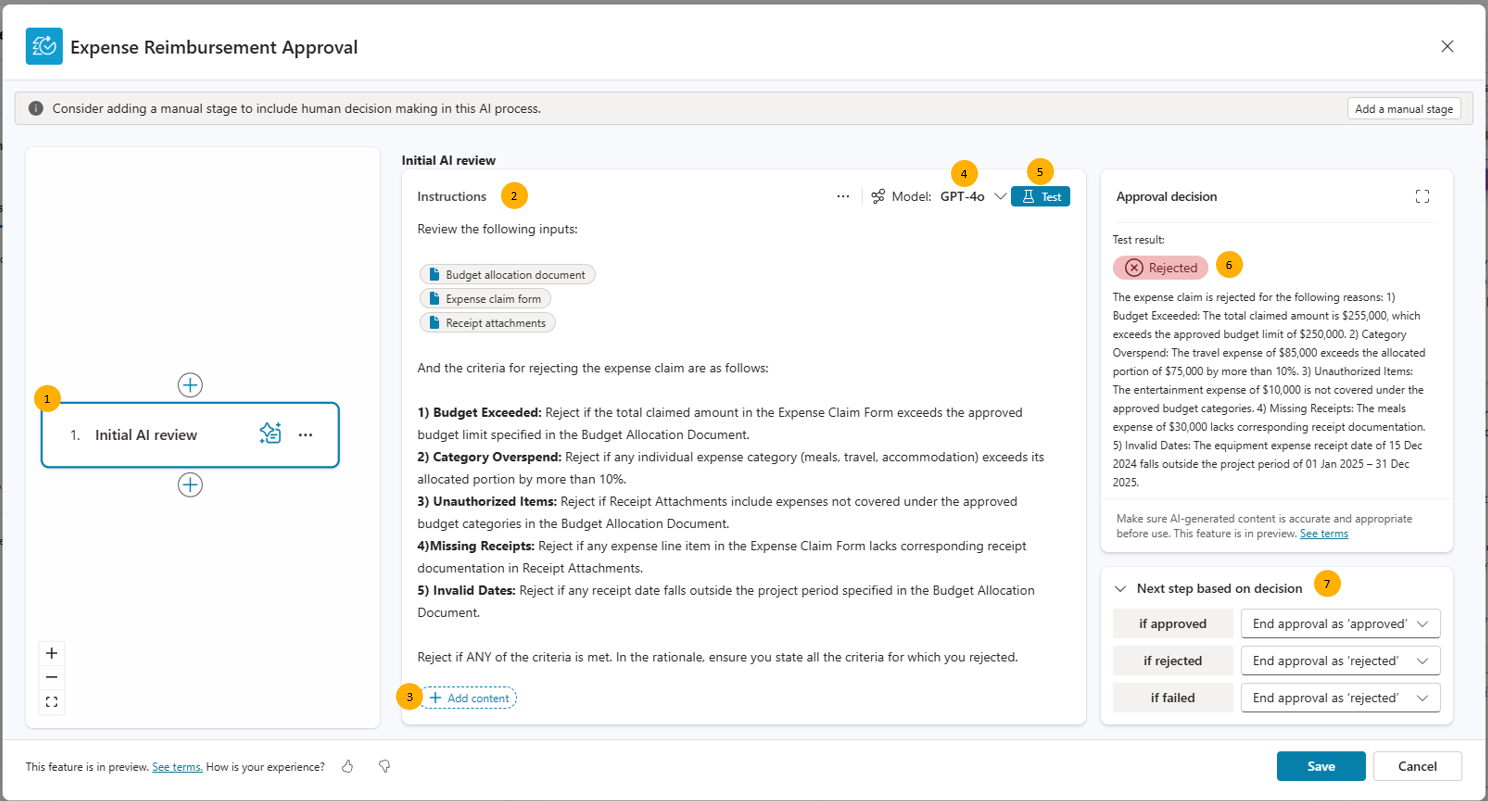Open the GPT-4o model dropdown
1488x801 pixels.
click(x=1000, y=196)
